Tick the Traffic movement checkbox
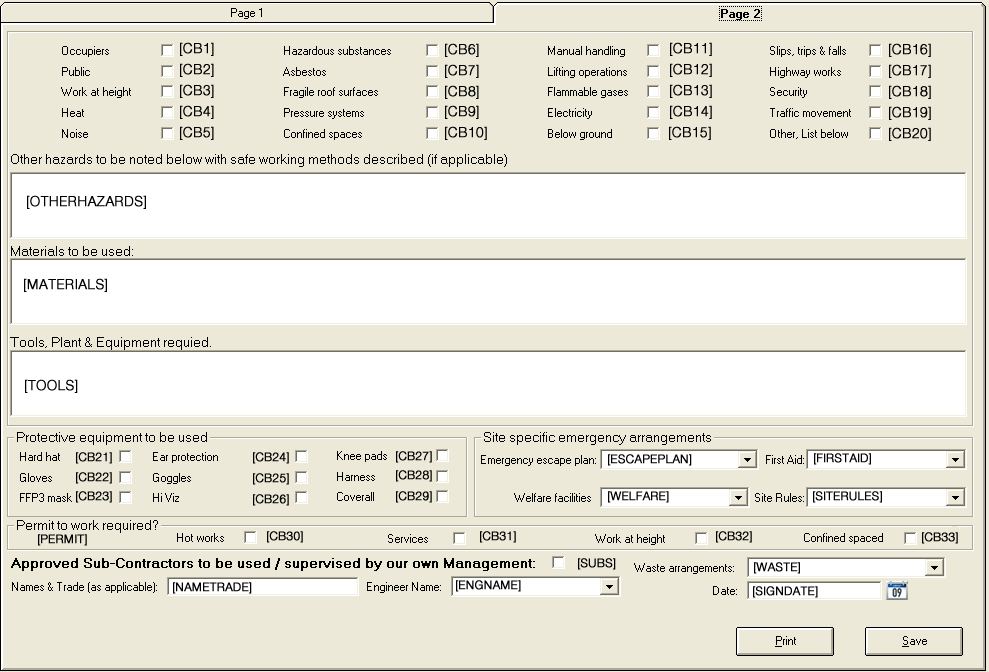The width and height of the screenshot is (989, 672). [x=875, y=112]
